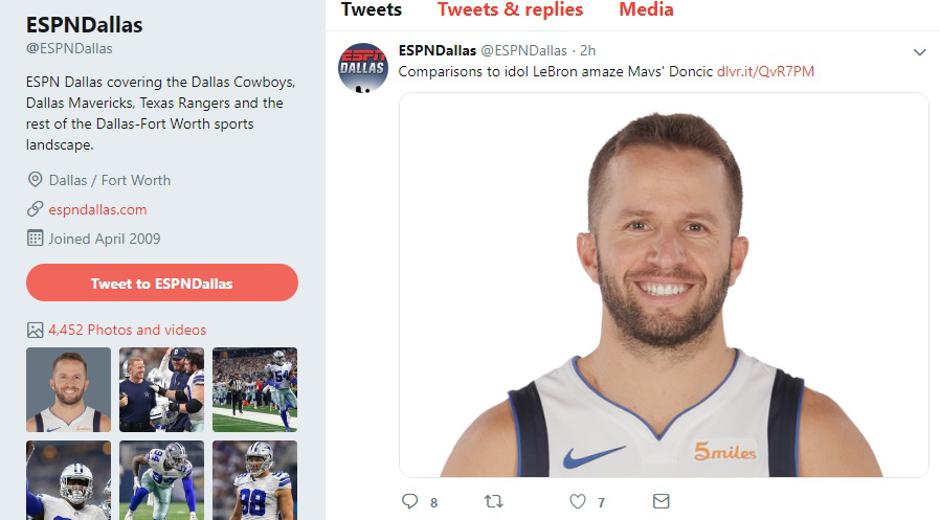Open the Tweets & replies tab

click(510, 10)
